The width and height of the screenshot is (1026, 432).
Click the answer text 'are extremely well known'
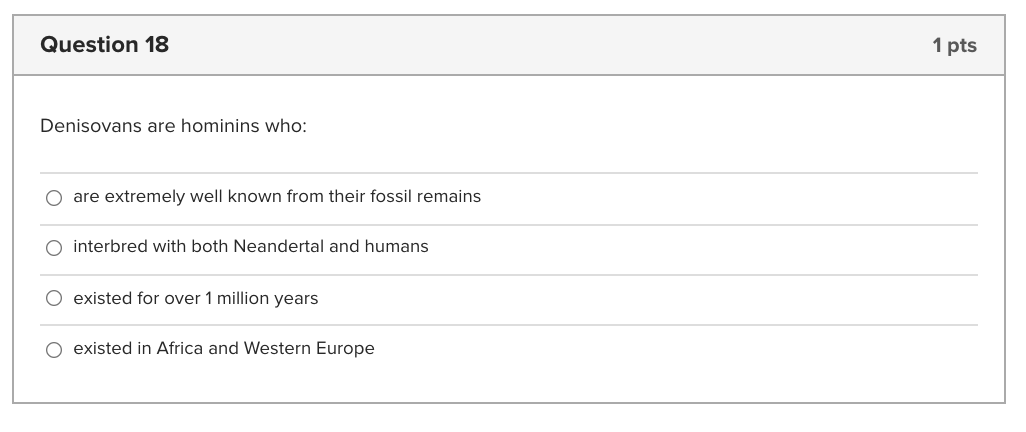click(165, 197)
